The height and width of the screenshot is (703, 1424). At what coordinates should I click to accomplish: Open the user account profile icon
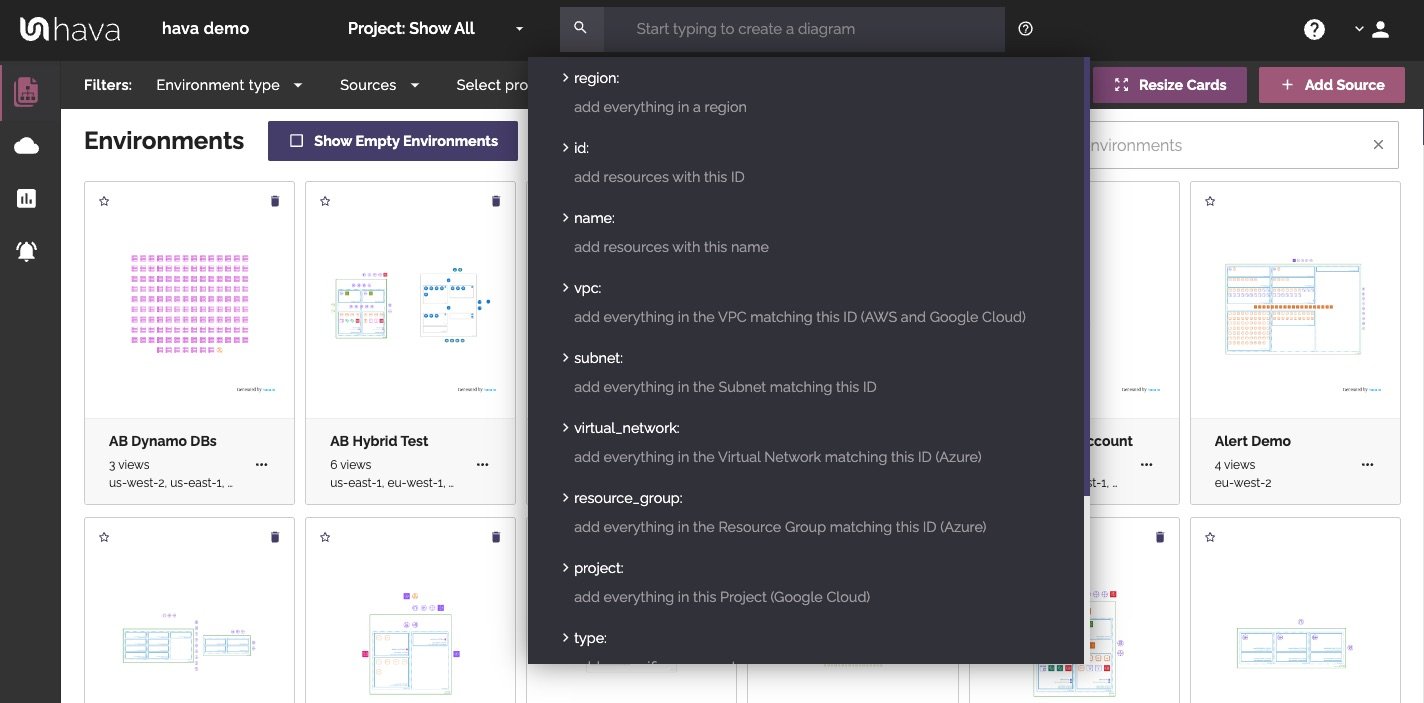click(1380, 29)
